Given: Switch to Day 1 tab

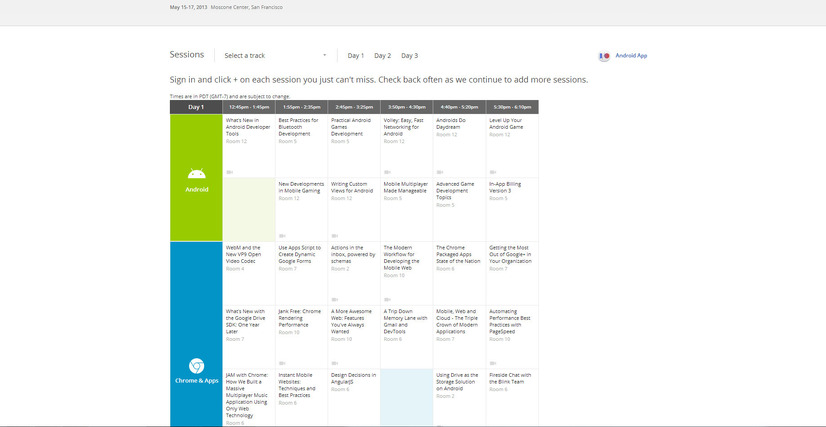Looking at the screenshot, I should click(356, 56).
